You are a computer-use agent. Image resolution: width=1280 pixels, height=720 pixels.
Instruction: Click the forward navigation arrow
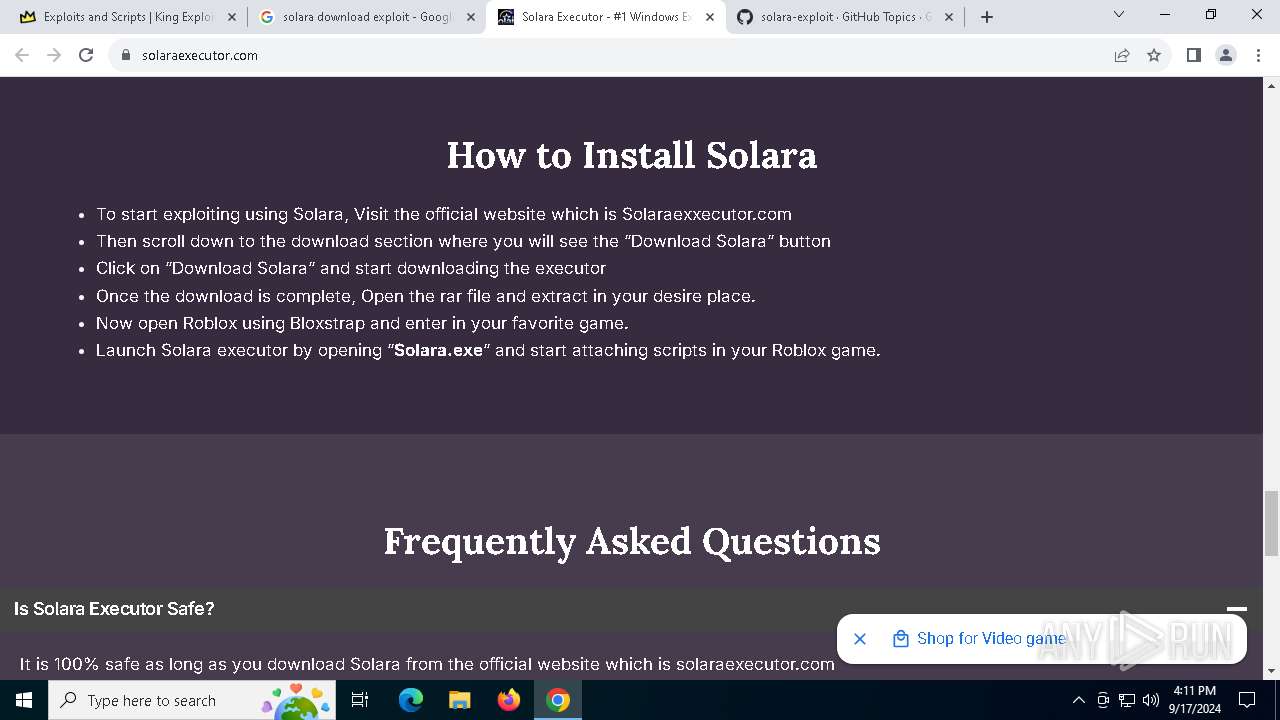[54, 55]
